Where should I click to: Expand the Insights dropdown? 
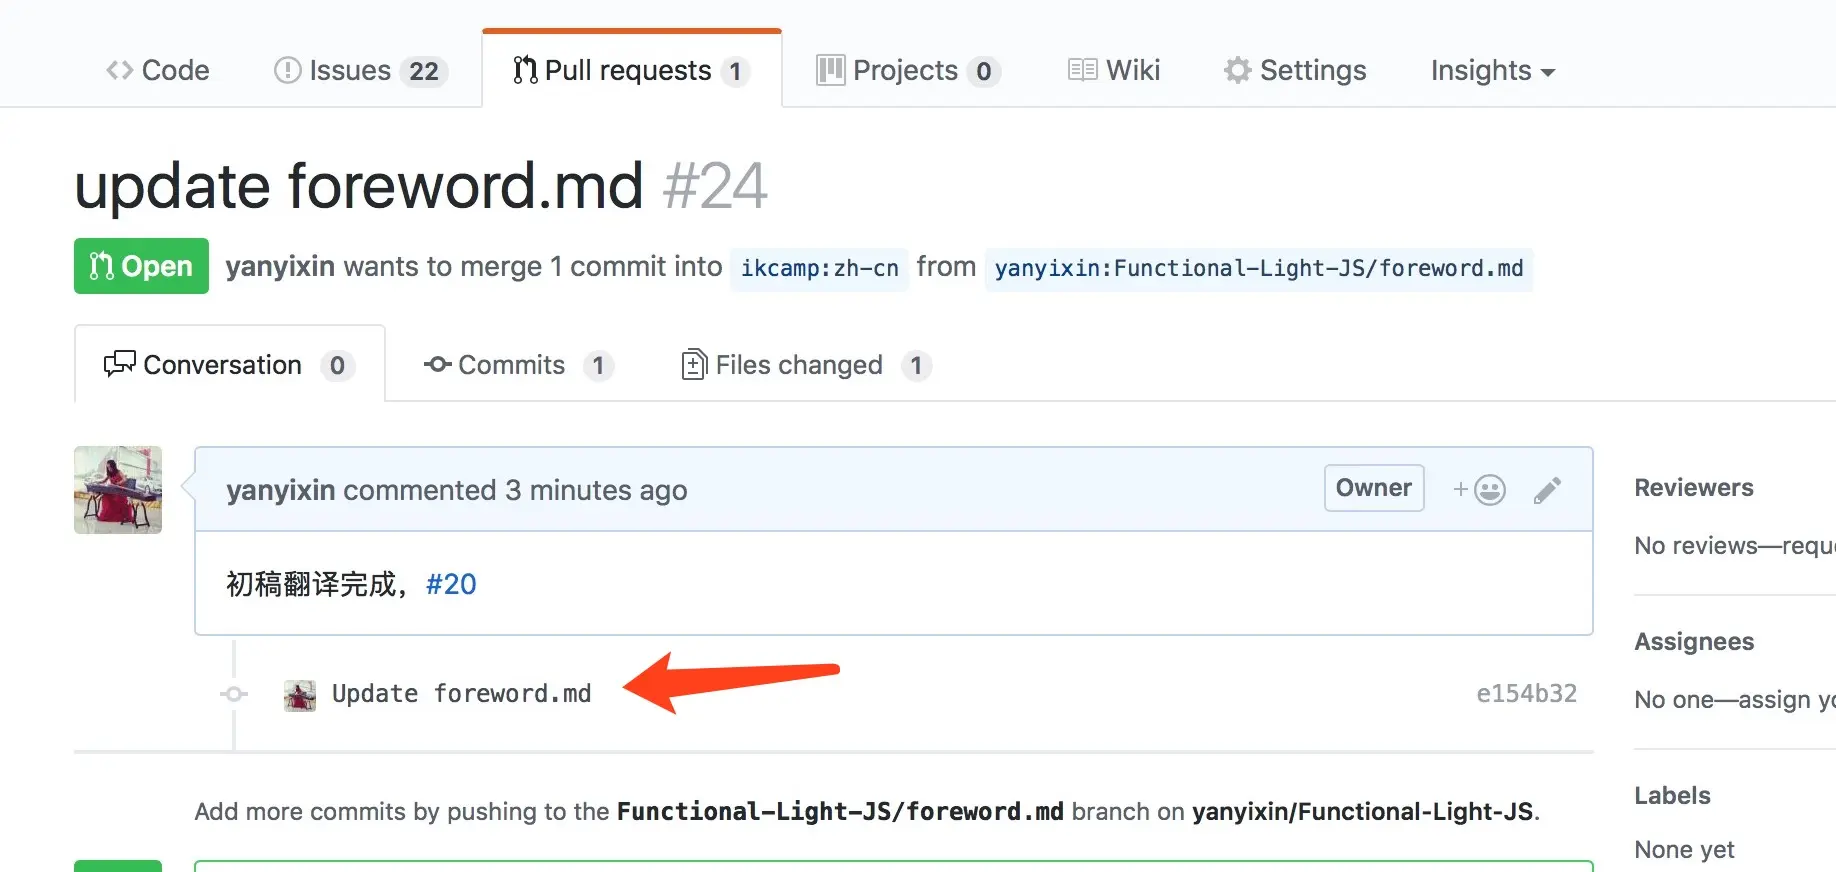point(1493,70)
